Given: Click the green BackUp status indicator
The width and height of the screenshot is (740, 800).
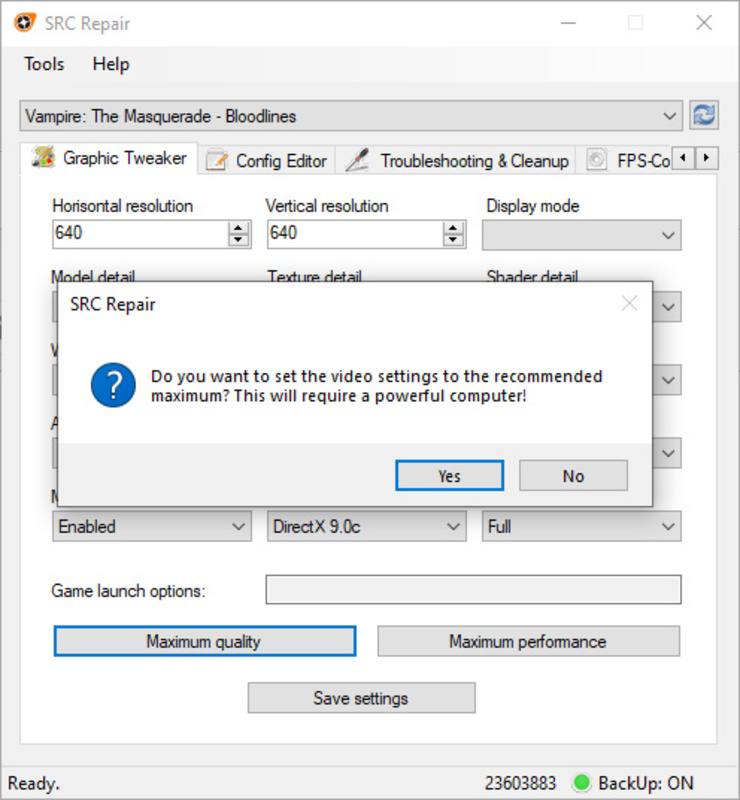Looking at the screenshot, I should (x=582, y=782).
